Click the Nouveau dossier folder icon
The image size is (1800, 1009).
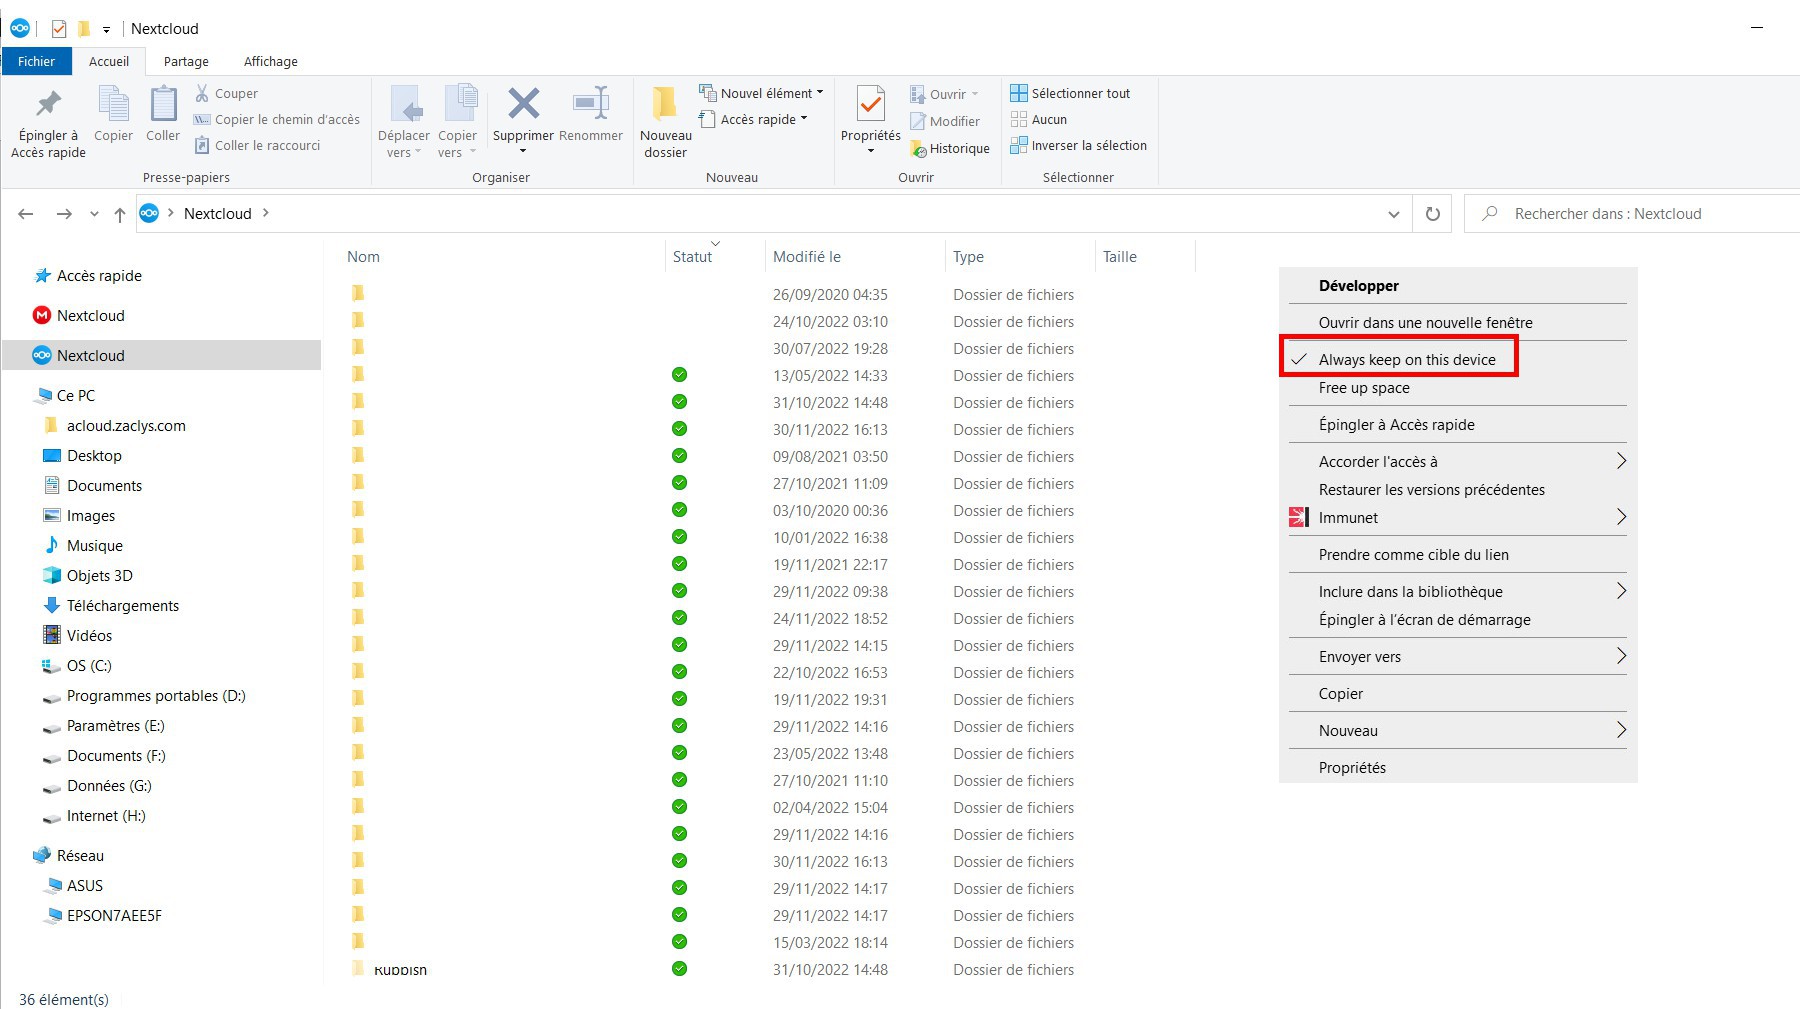[x=665, y=104]
